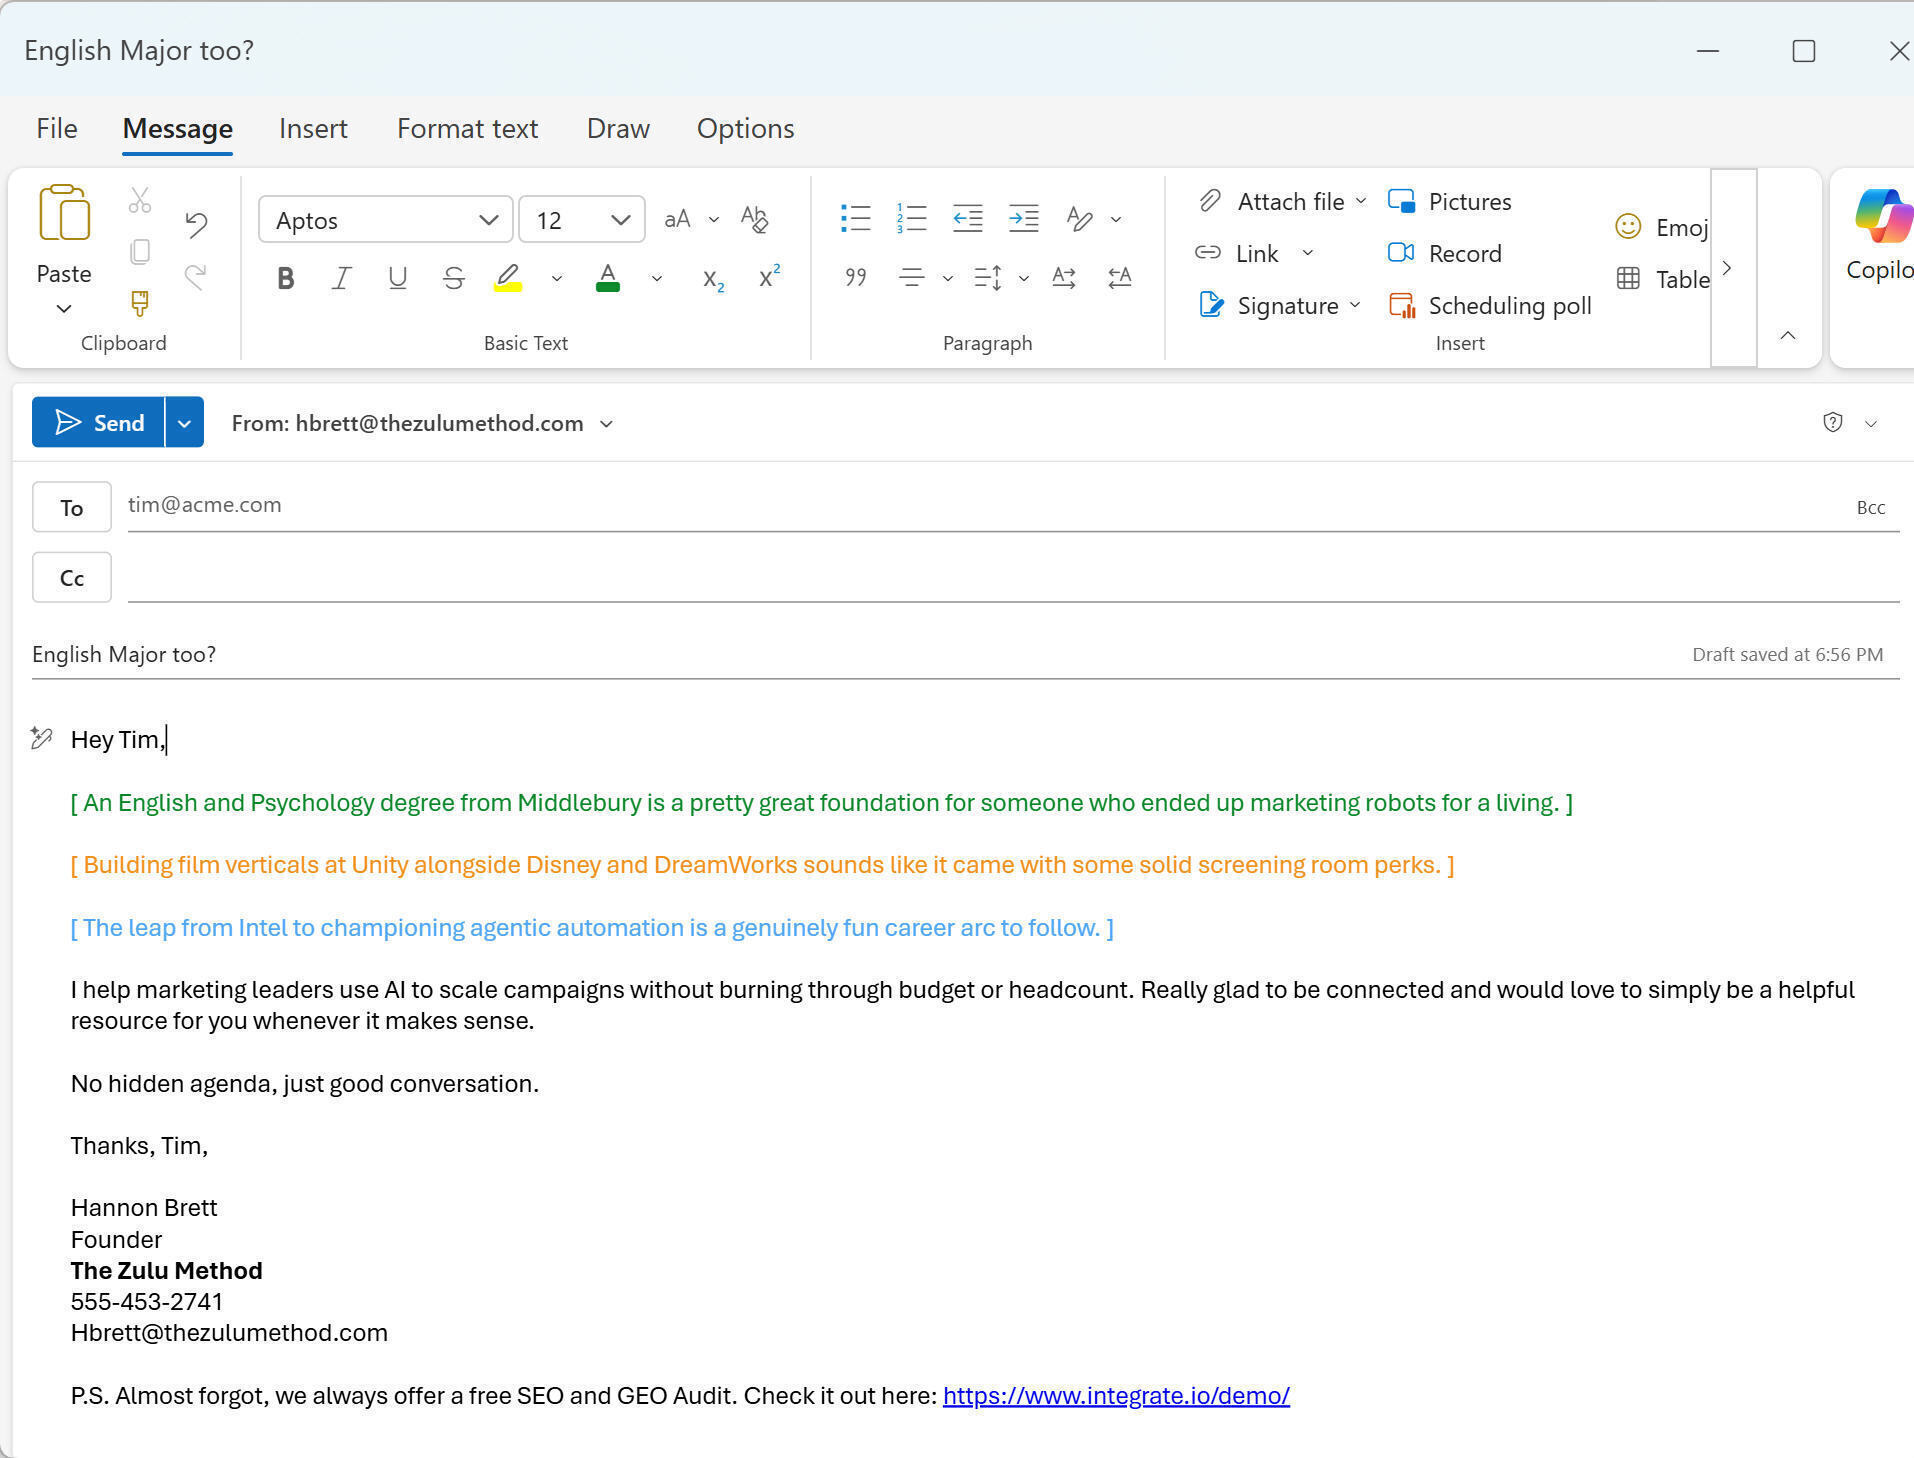
Task: Toggle Underline formatting
Action: [x=397, y=278]
